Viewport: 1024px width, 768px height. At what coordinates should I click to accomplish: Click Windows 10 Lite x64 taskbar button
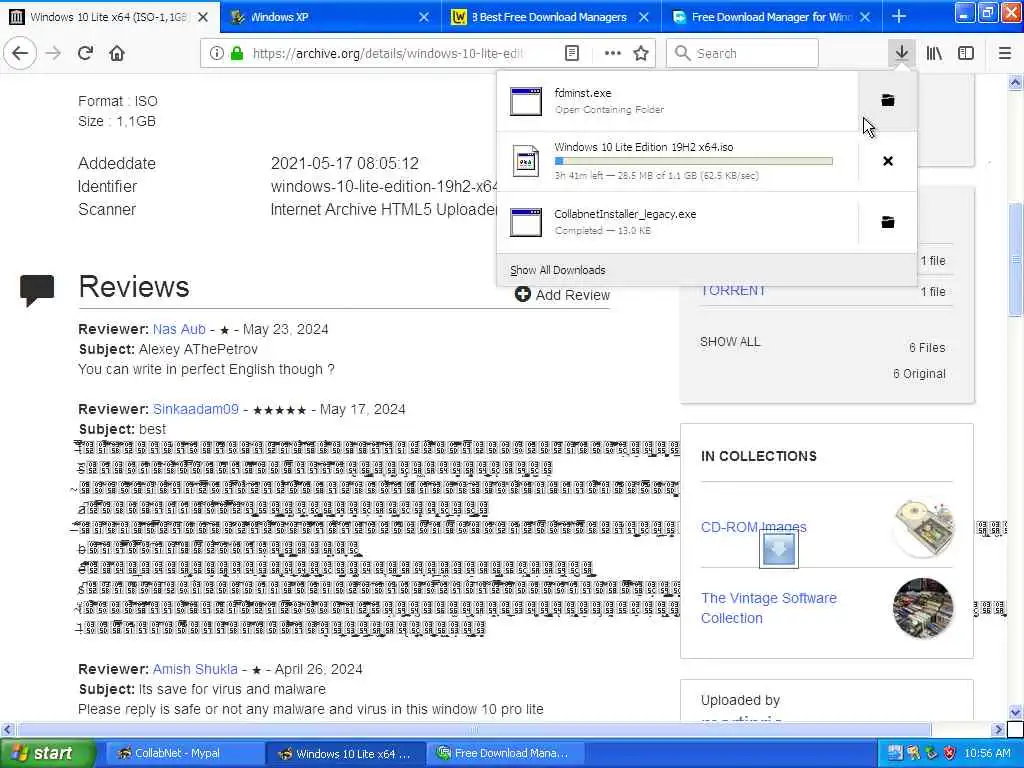pyautogui.click(x=345, y=753)
